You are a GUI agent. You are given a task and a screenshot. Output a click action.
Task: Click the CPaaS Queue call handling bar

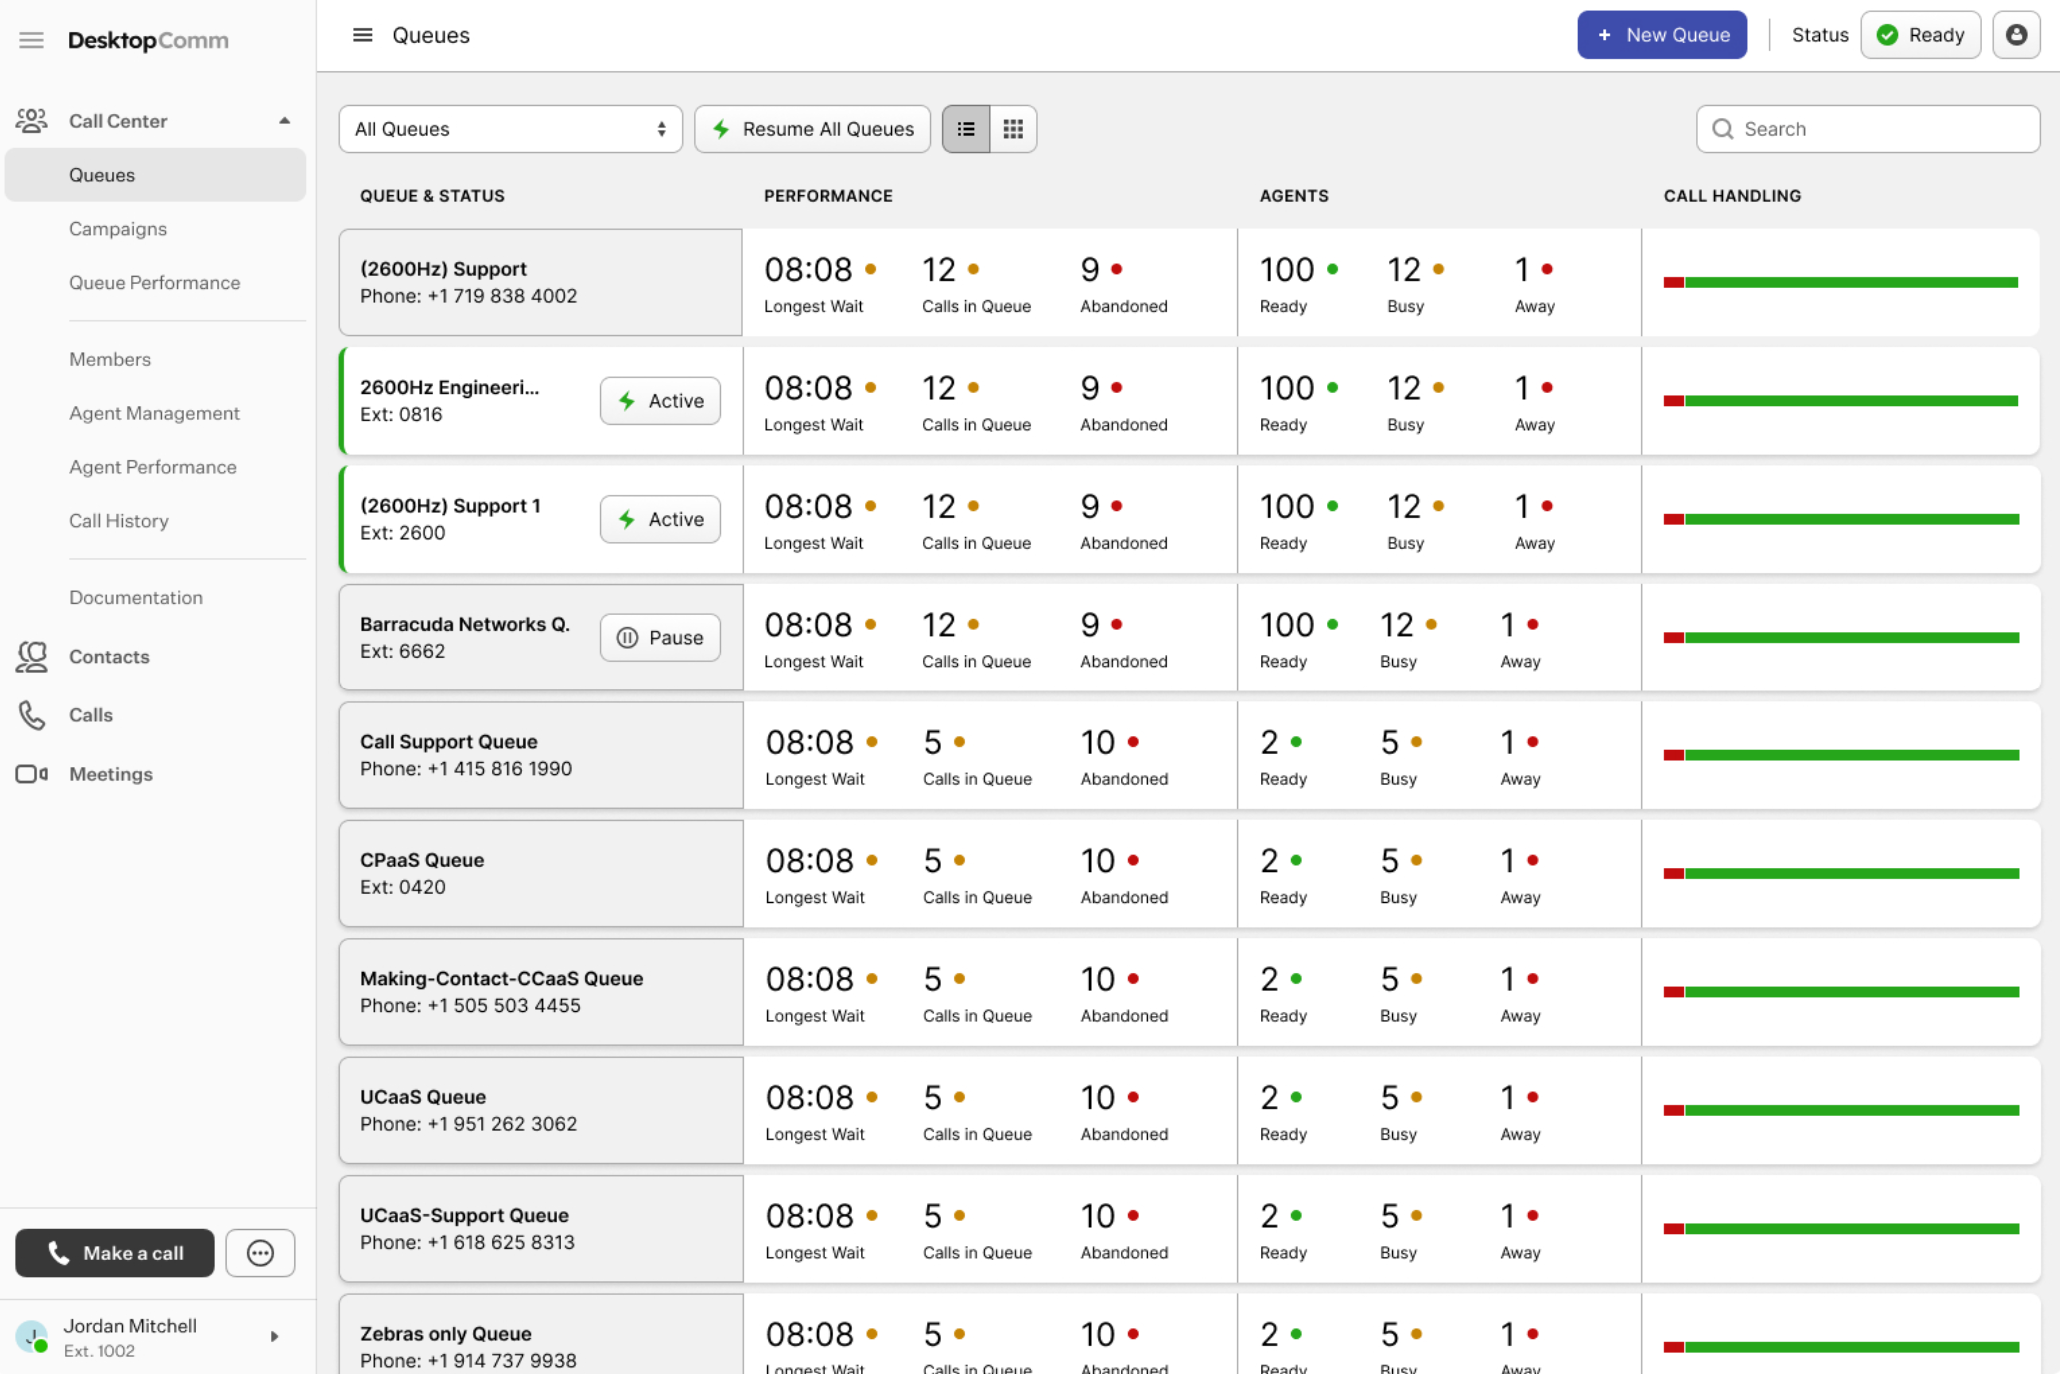click(x=1840, y=874)
